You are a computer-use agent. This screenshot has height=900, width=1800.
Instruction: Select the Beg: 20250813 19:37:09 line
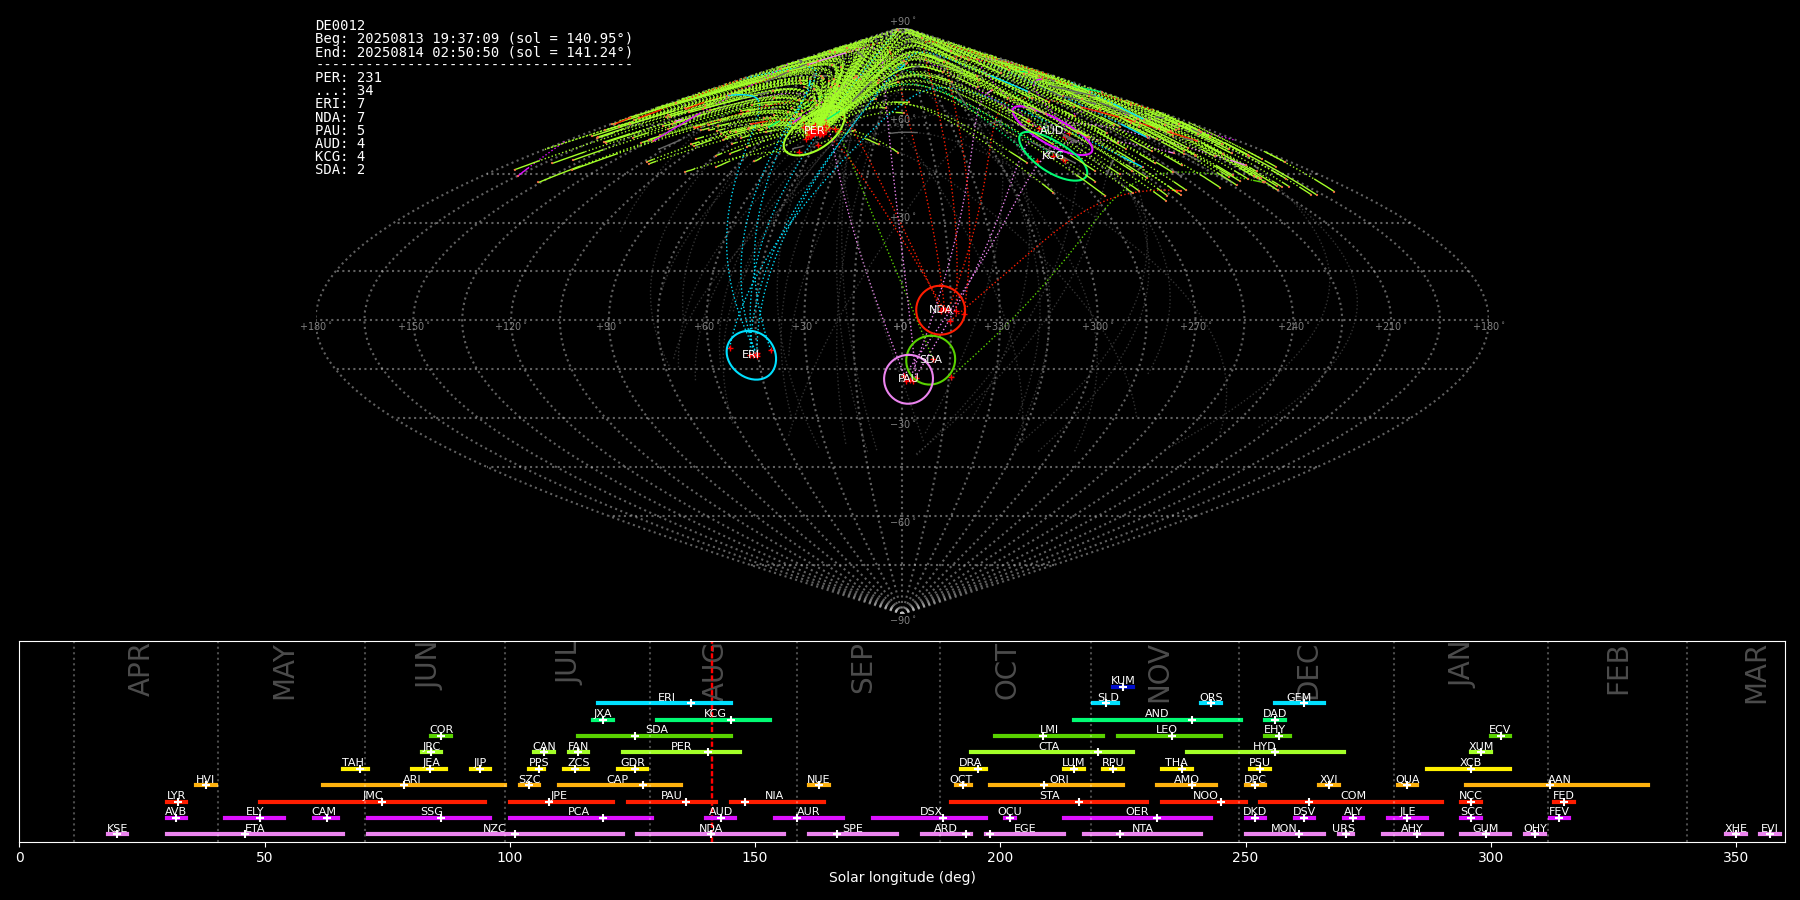(x=474, y=39)
